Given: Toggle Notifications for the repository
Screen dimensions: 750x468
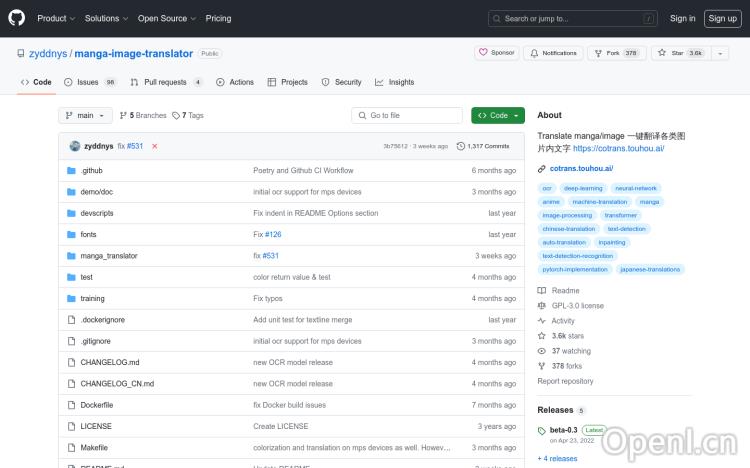Looking at the screenshot, I should tap(553, 53).
